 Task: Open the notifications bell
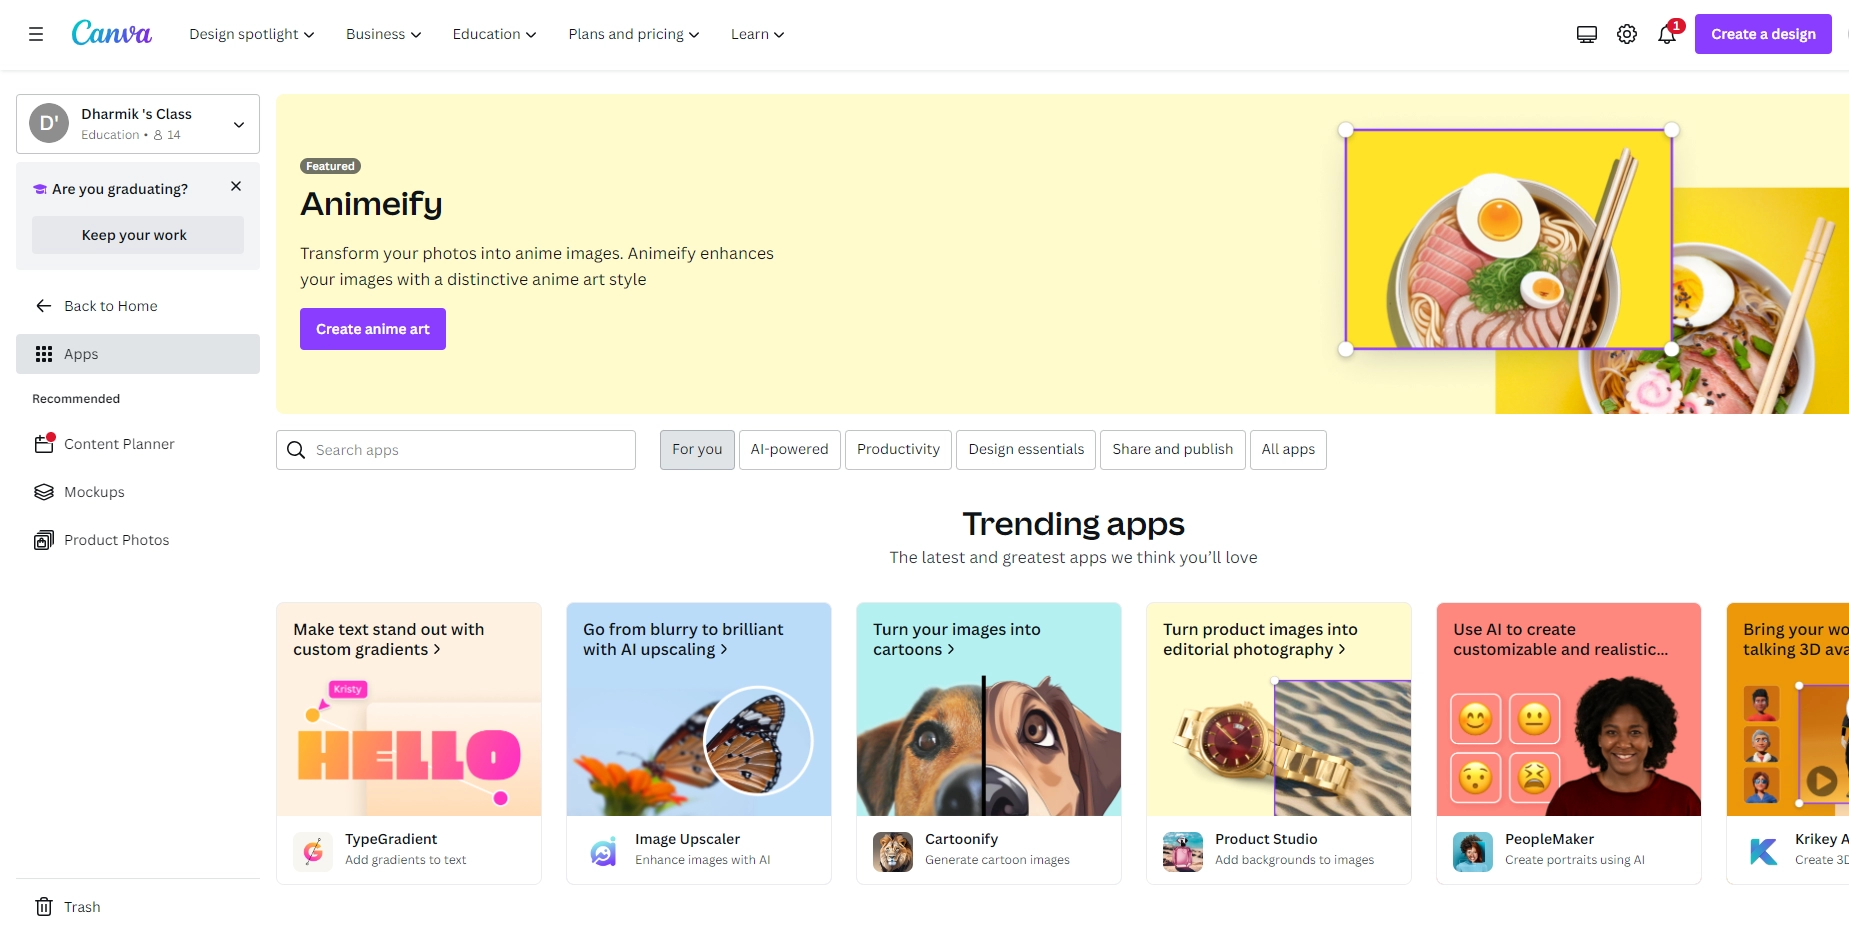coord(1667,34)
